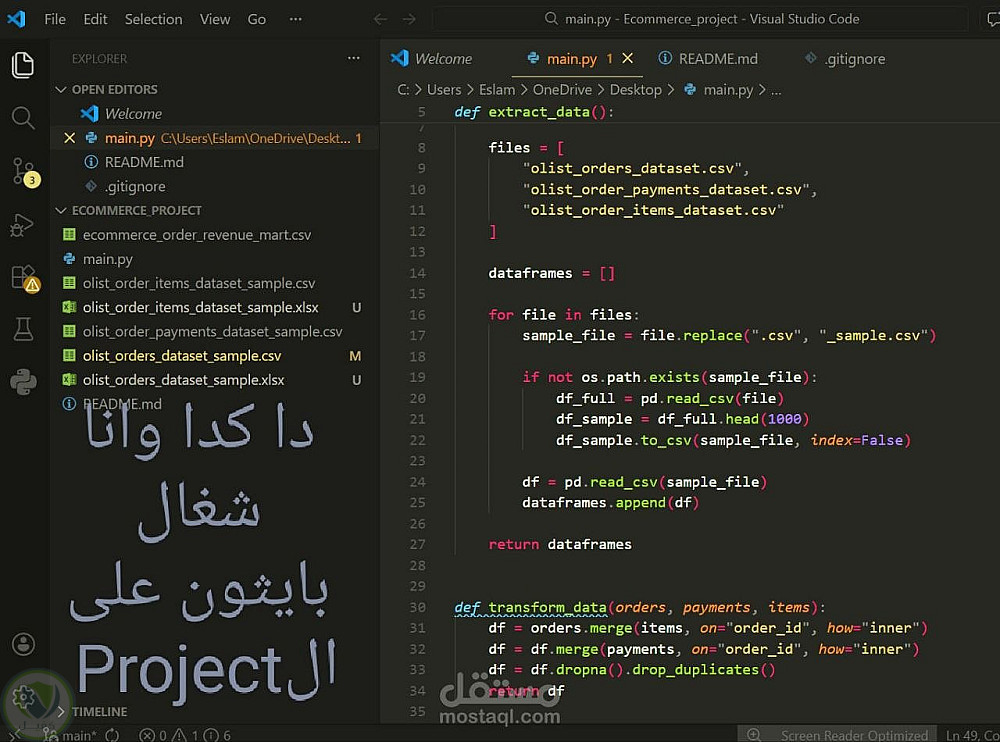1000x742 pixels.
Task: Open olist_orders_dataset_sample.xlsx
Action: [184, 380]
